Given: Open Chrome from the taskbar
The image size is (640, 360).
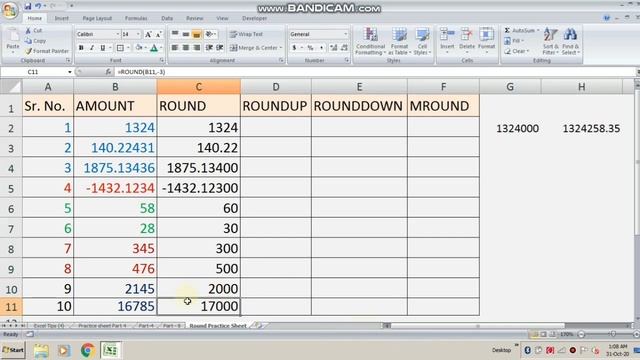Looking at the screenshot, I should point(87,350).
